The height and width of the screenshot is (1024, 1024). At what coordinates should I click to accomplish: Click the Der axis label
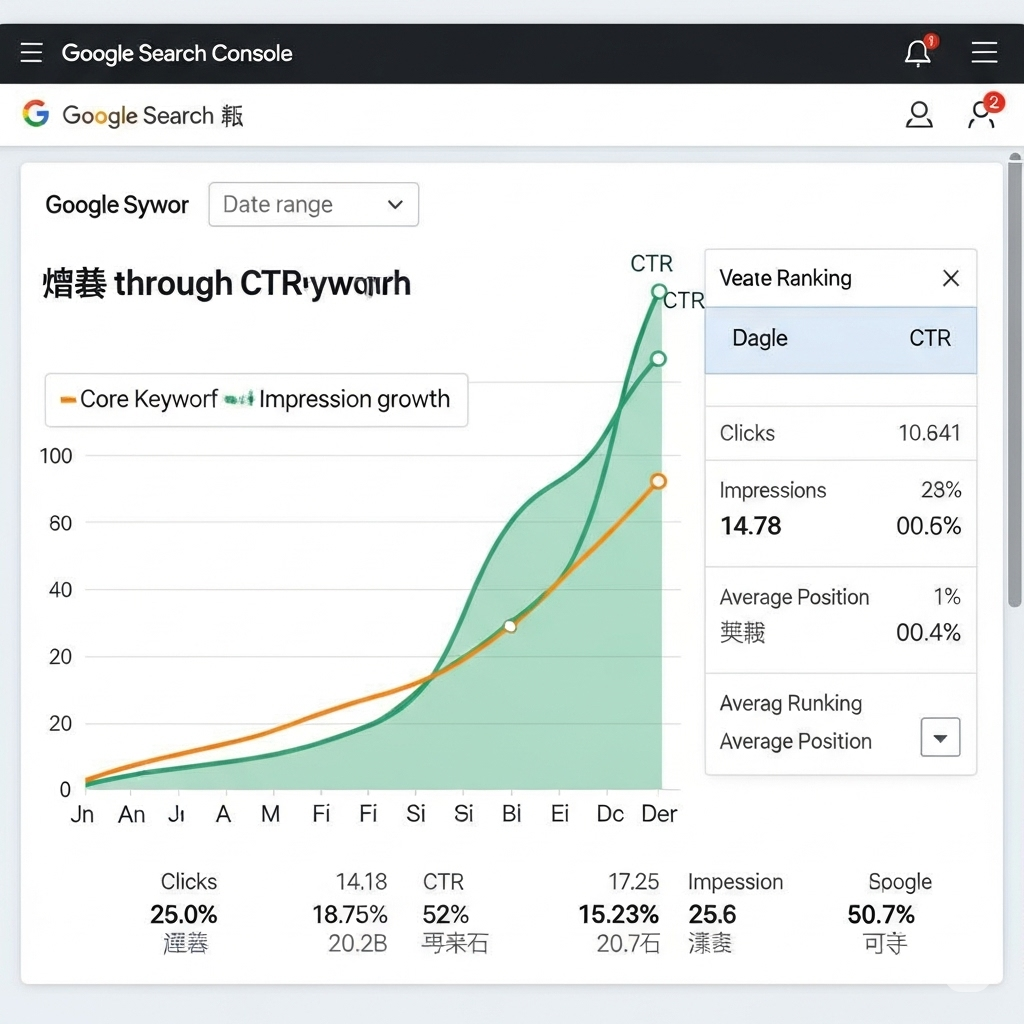(x=659, y=814)
